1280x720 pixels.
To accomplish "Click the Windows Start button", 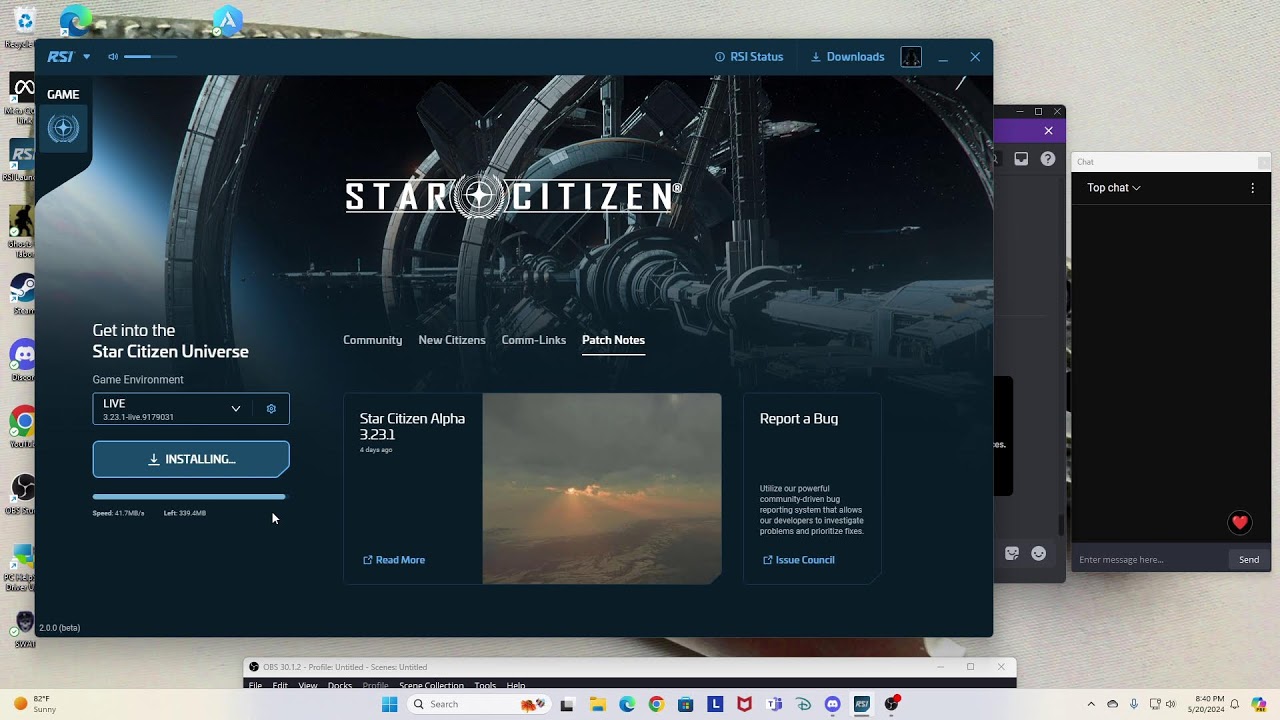I will coord(389,704).
